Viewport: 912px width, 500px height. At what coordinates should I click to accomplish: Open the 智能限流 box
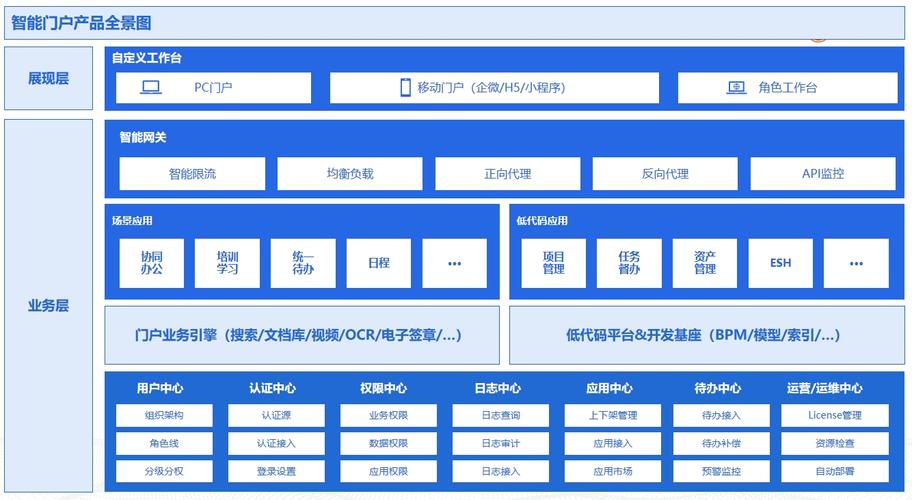click(192, 173)
